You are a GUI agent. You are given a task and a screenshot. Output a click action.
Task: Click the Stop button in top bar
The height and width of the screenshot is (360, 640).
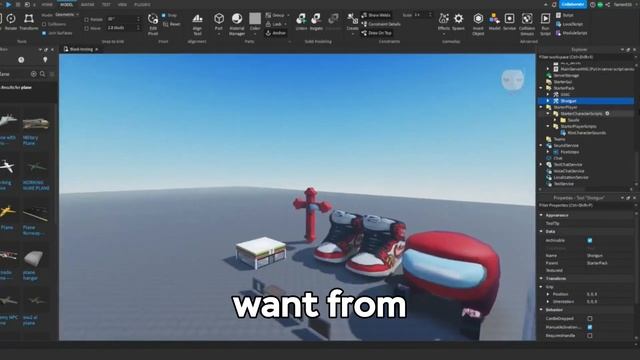click(x=18, y=4)
